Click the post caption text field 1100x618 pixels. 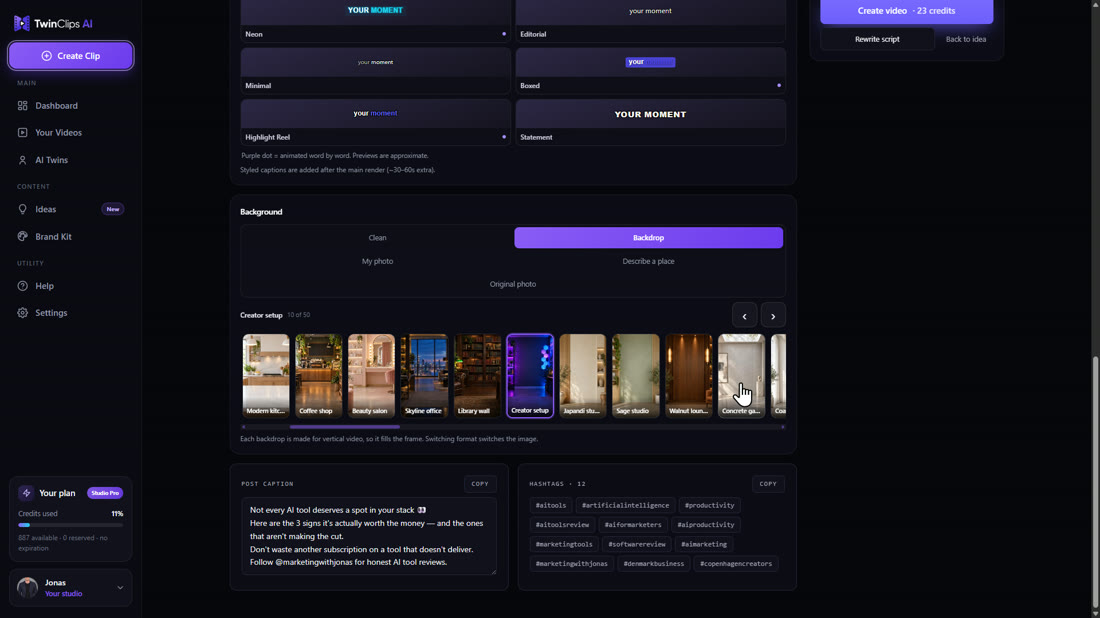(x=369, y=536)
